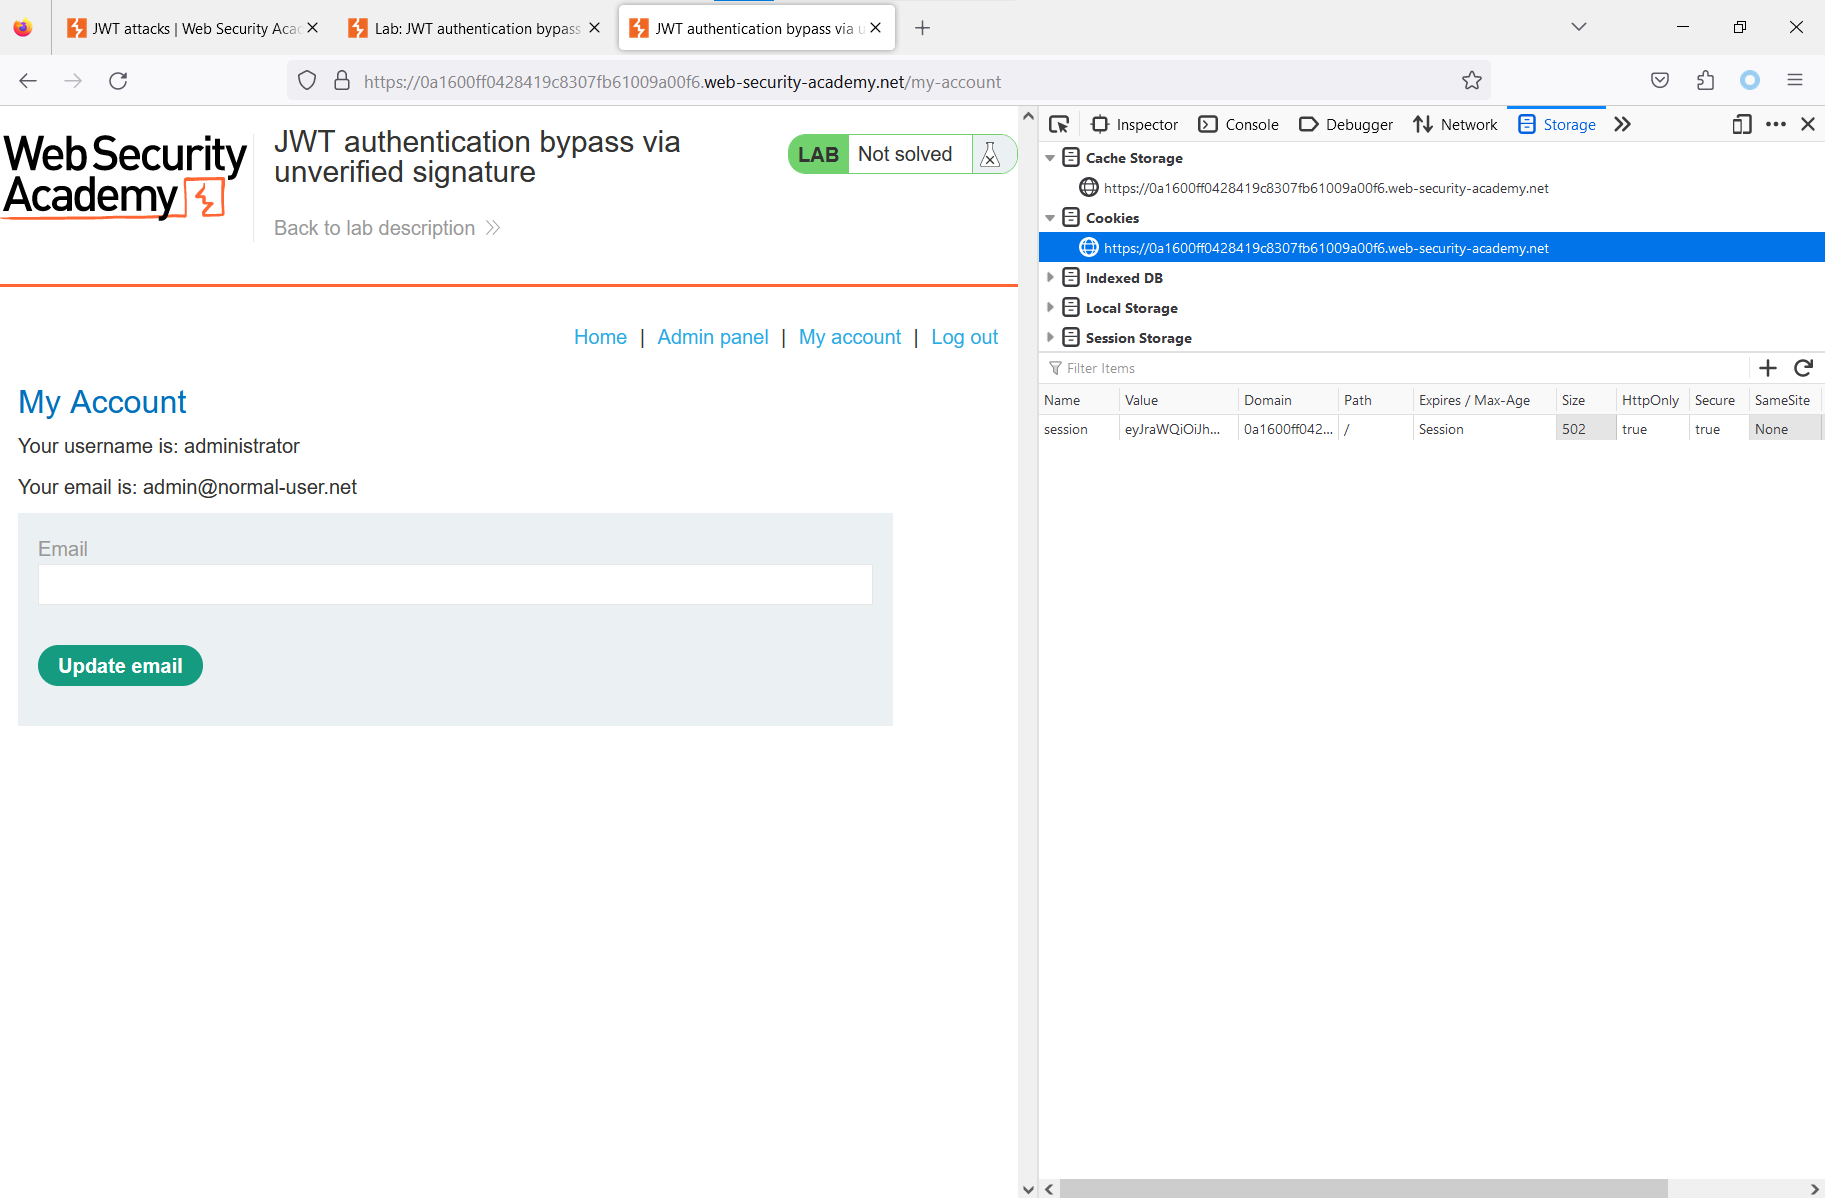Expand the Local Storage tree node
Screen dimensions: 1825x1198
click(x=1050, y=308)
